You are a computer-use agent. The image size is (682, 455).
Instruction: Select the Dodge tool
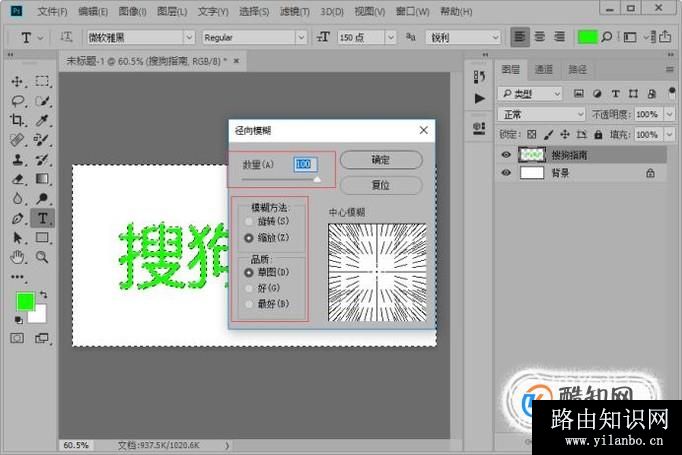[42, 198]
